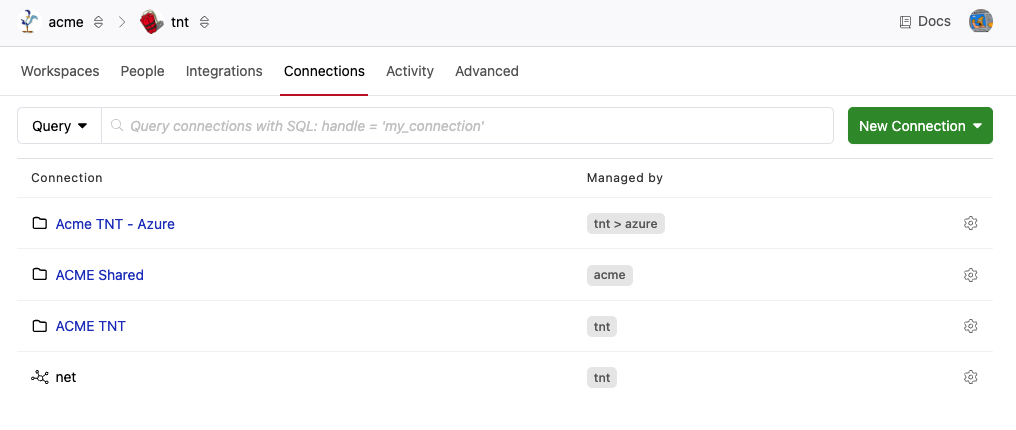This screenshot has width=1016, height=430.
Task: Open the Acme TNT - Azure link
Action: pyautogui.click(x=115, y=224)
